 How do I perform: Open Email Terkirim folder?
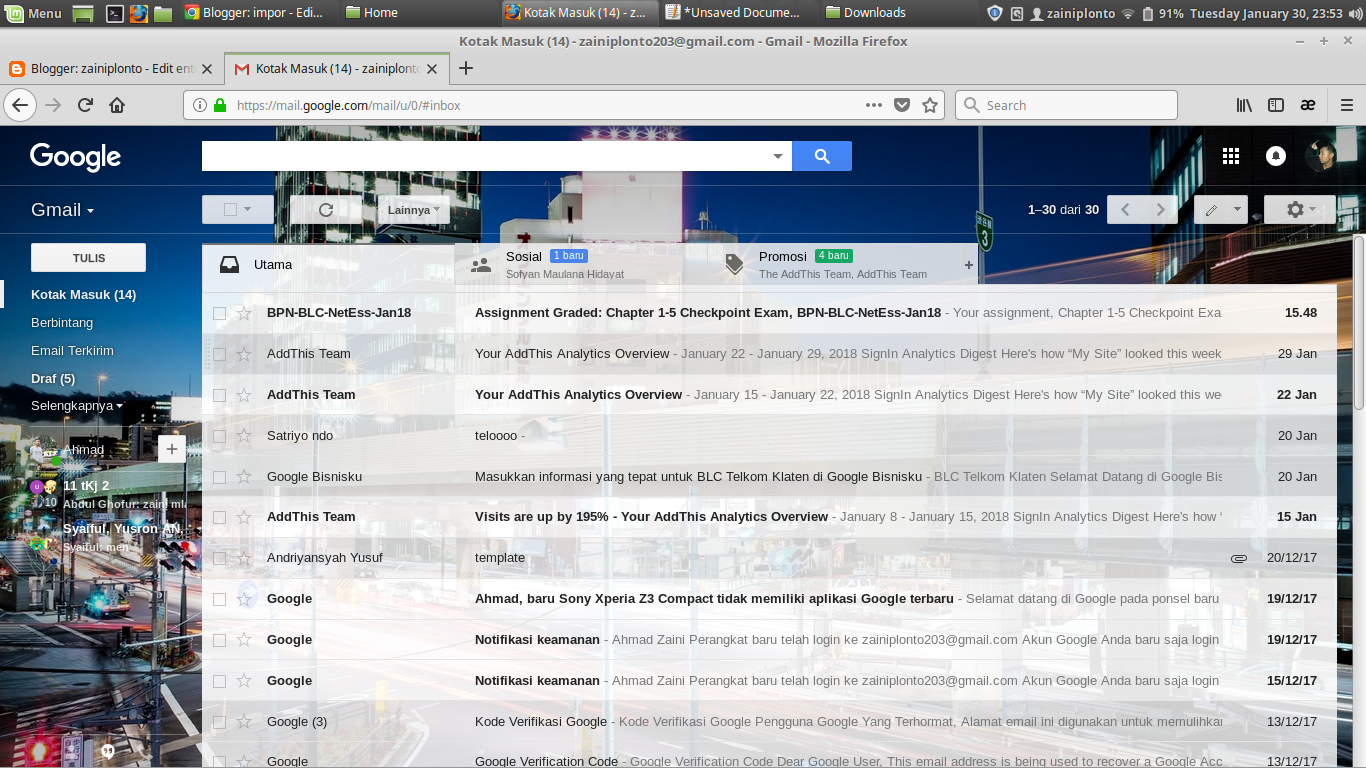pyautogui.click(x=72, y=351)
